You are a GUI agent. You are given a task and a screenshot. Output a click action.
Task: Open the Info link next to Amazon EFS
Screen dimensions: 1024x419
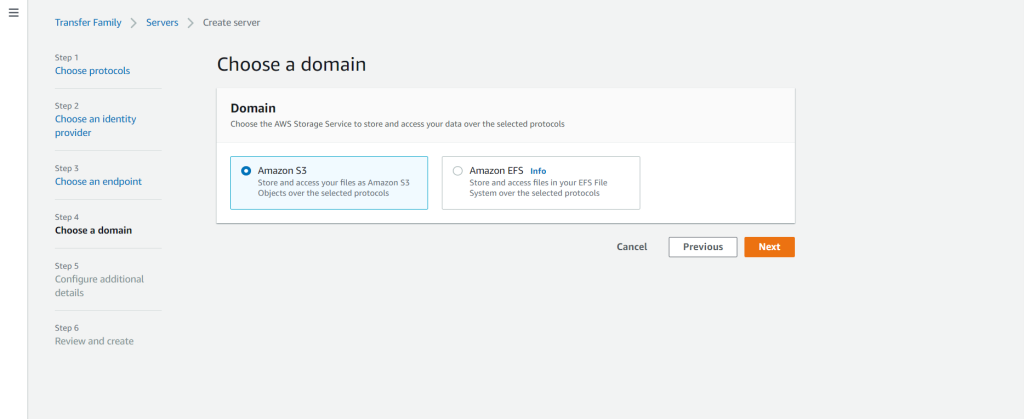[538, 171]
